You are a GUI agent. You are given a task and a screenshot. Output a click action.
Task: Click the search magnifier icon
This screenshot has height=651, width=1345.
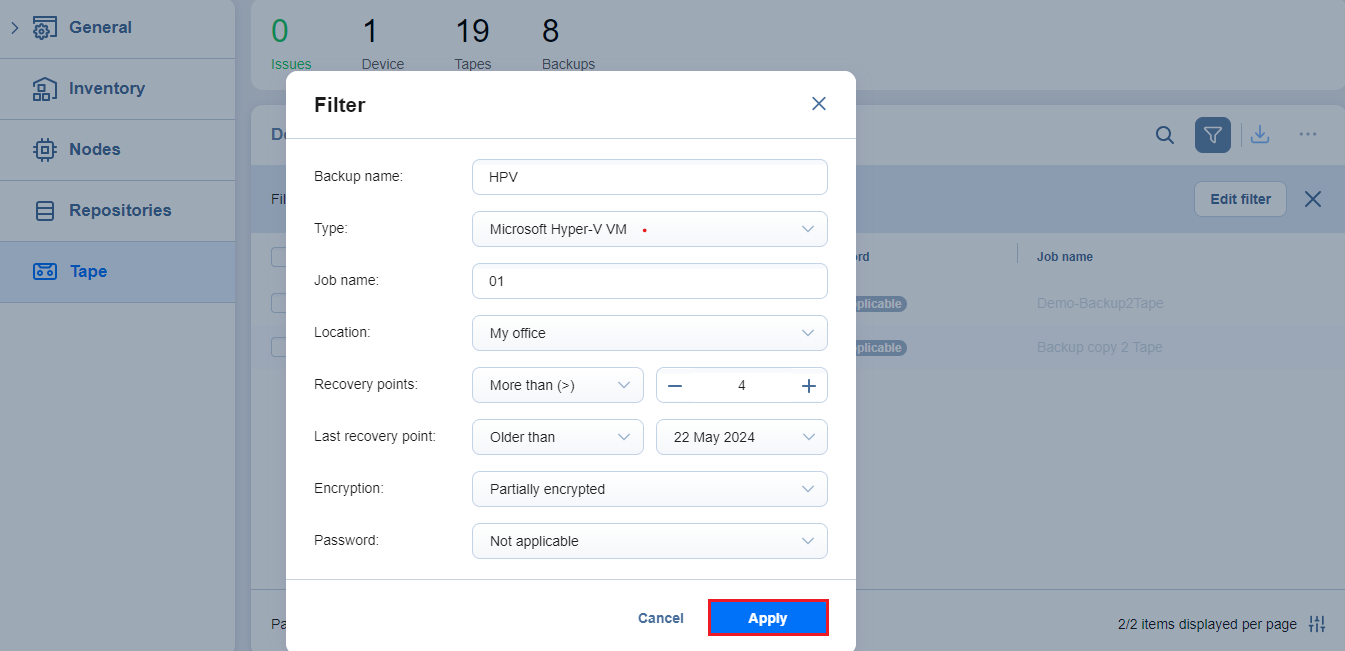tap(1164, 135)
